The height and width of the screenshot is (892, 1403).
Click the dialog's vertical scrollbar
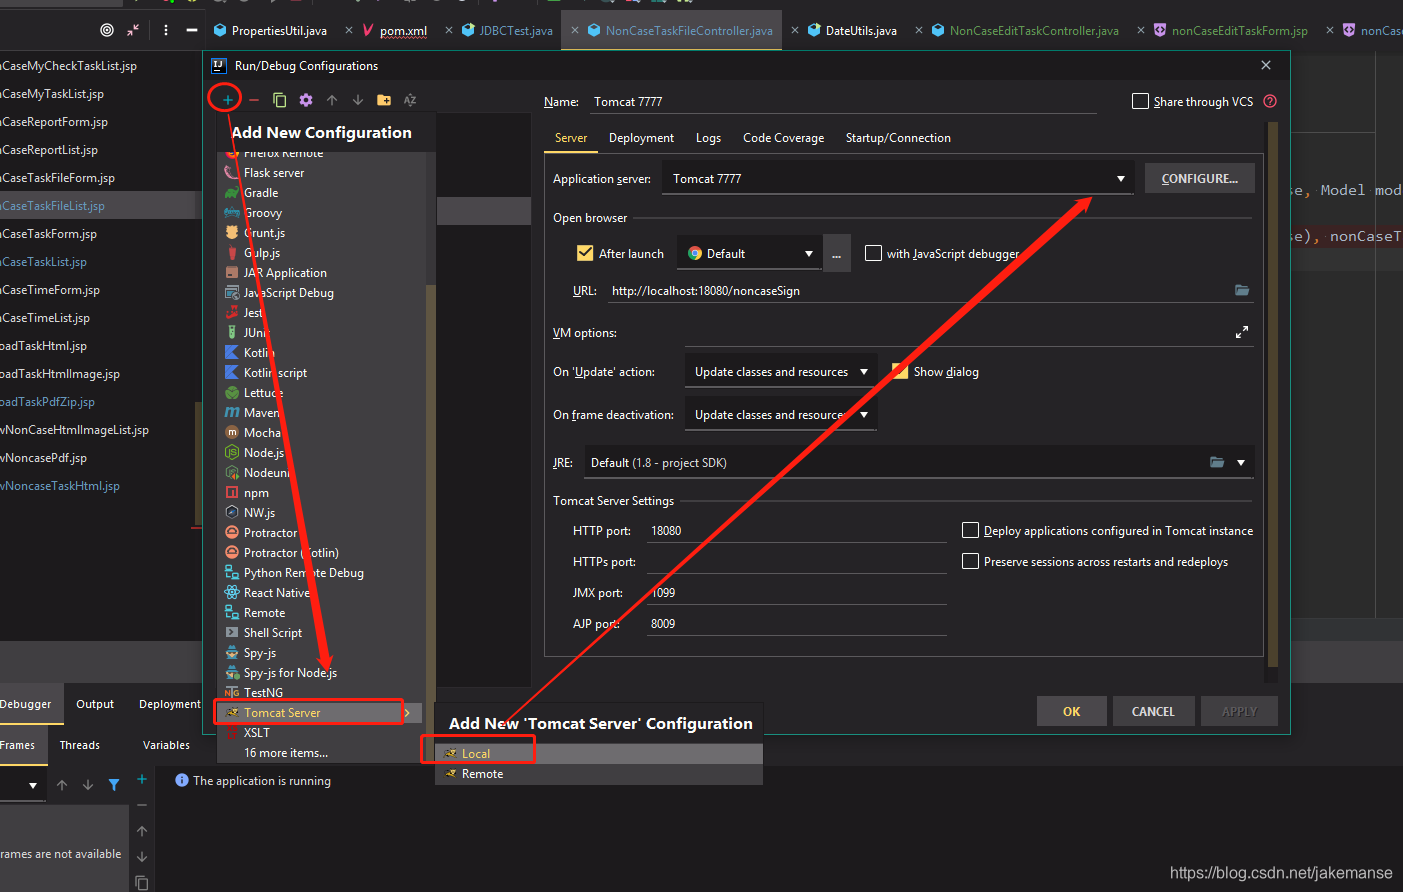click(x=1273, y=394)
